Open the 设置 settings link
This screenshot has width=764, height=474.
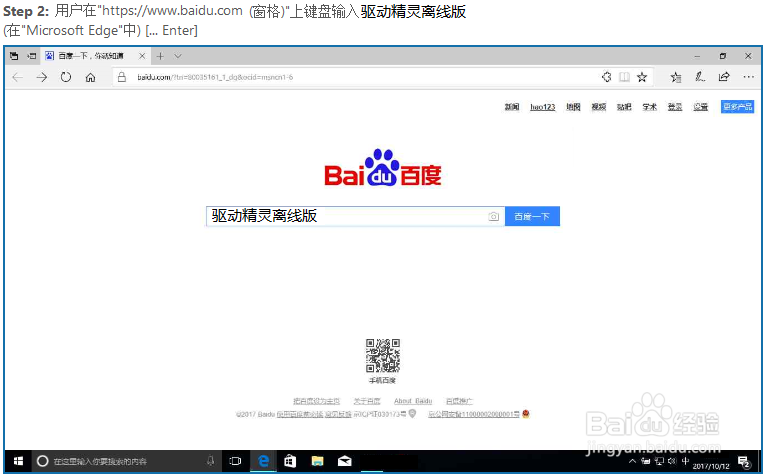click(x=701, y=107)
